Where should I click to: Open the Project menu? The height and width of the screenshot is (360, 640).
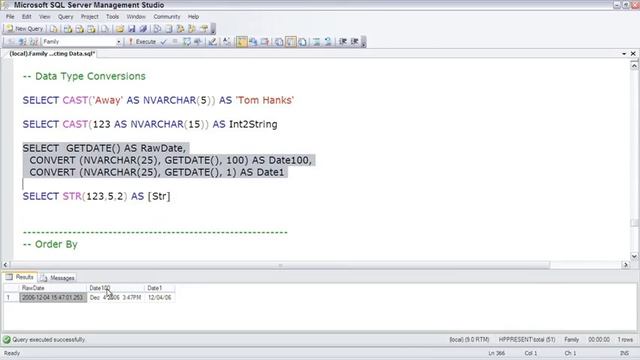point(89,17)
